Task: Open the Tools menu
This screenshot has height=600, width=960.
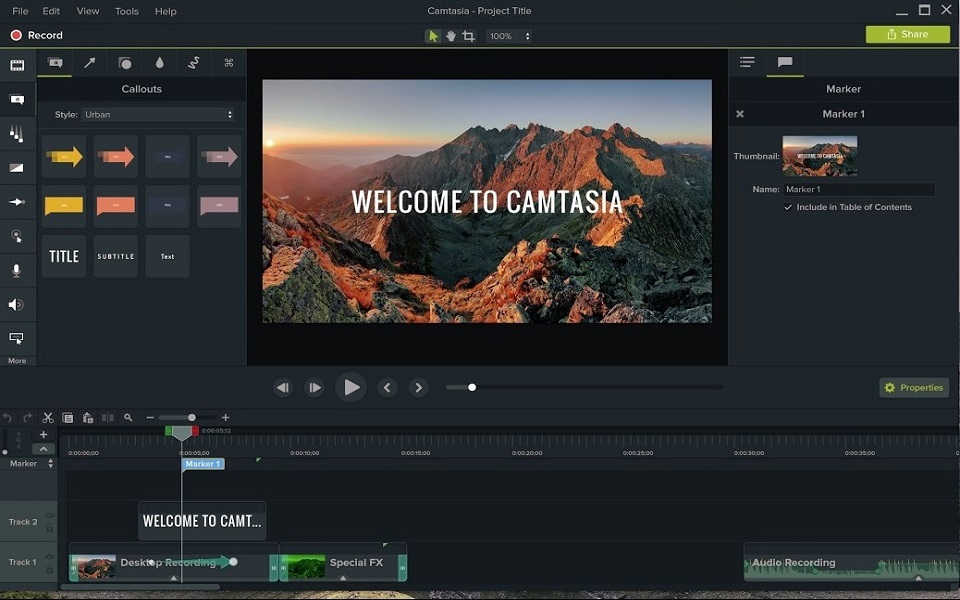Action: click(x=127, y=11)
